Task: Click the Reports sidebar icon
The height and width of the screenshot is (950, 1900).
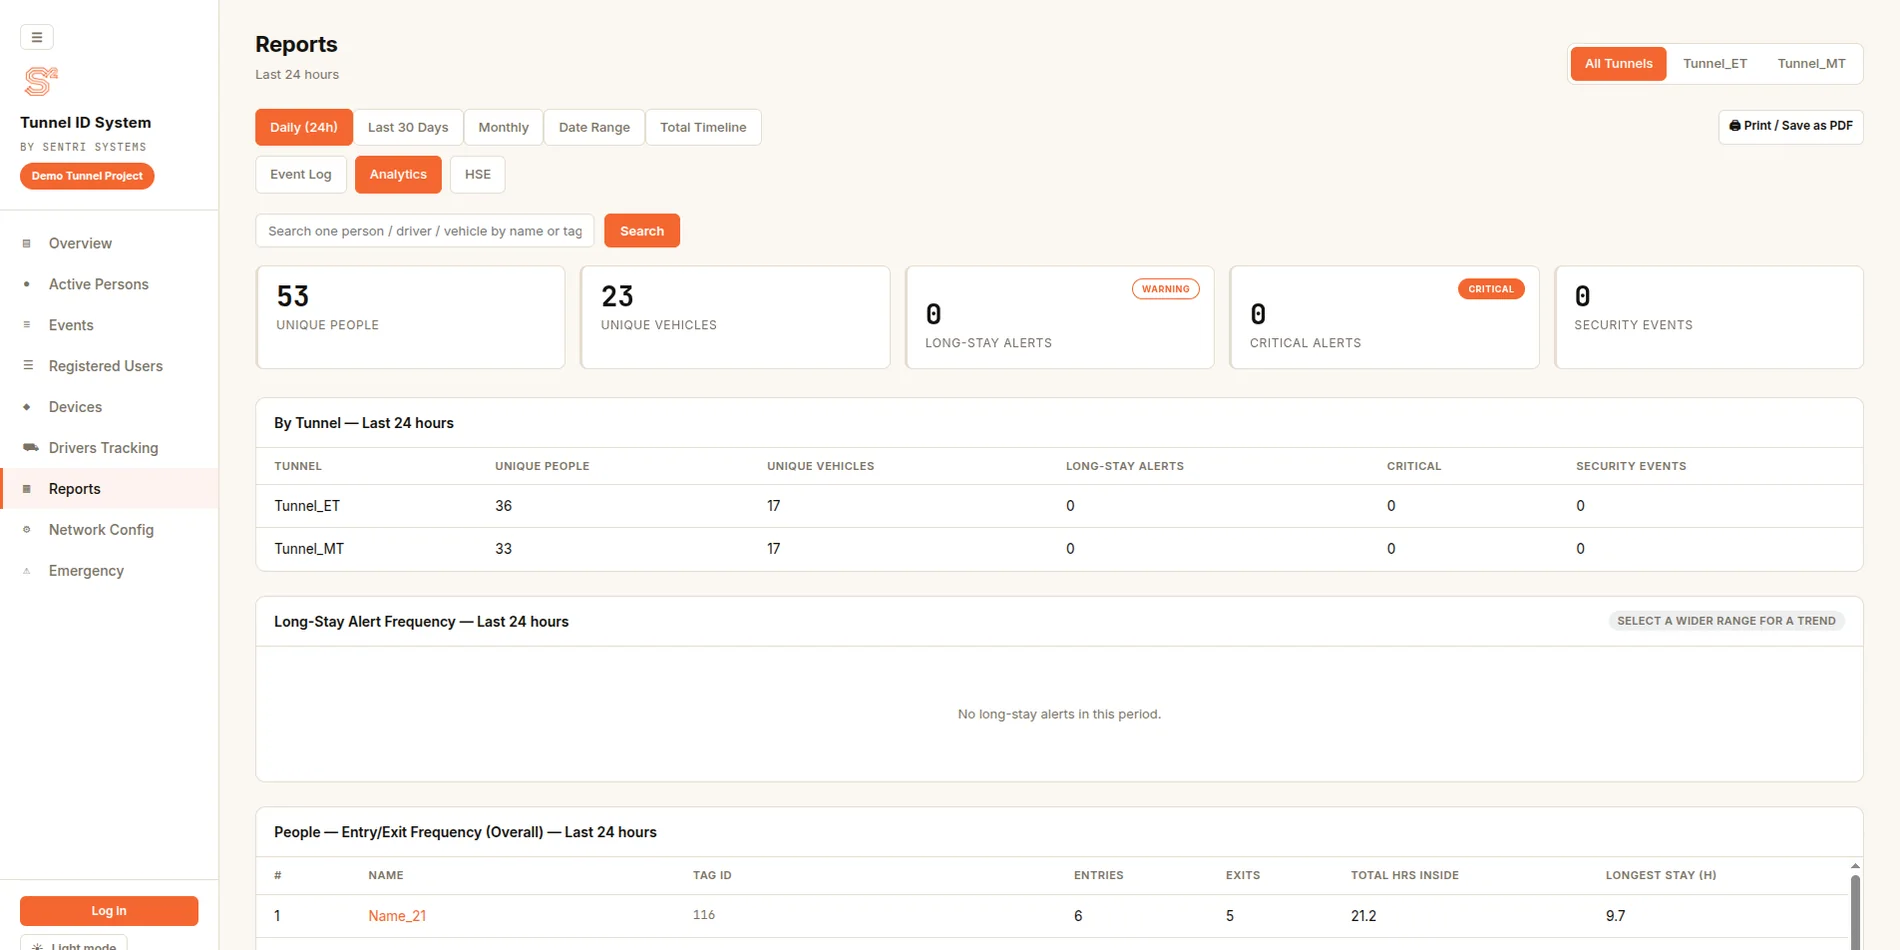Action: pyautogui.click(x=27, y=489)
